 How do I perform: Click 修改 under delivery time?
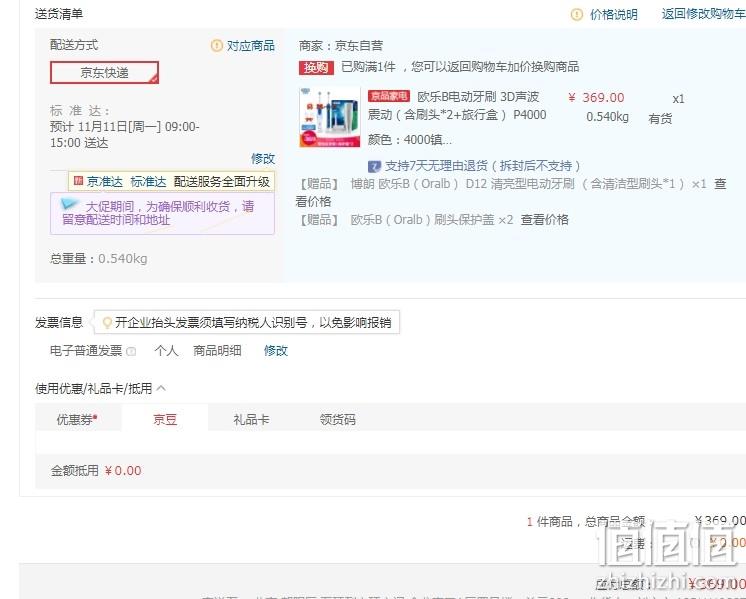pos(263,158)
